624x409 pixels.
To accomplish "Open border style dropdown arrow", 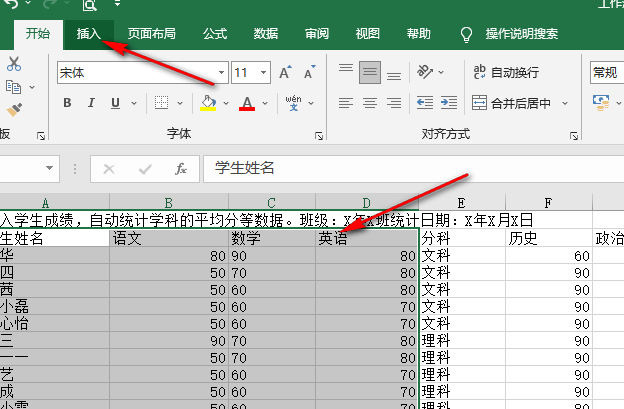I will 180,103.
